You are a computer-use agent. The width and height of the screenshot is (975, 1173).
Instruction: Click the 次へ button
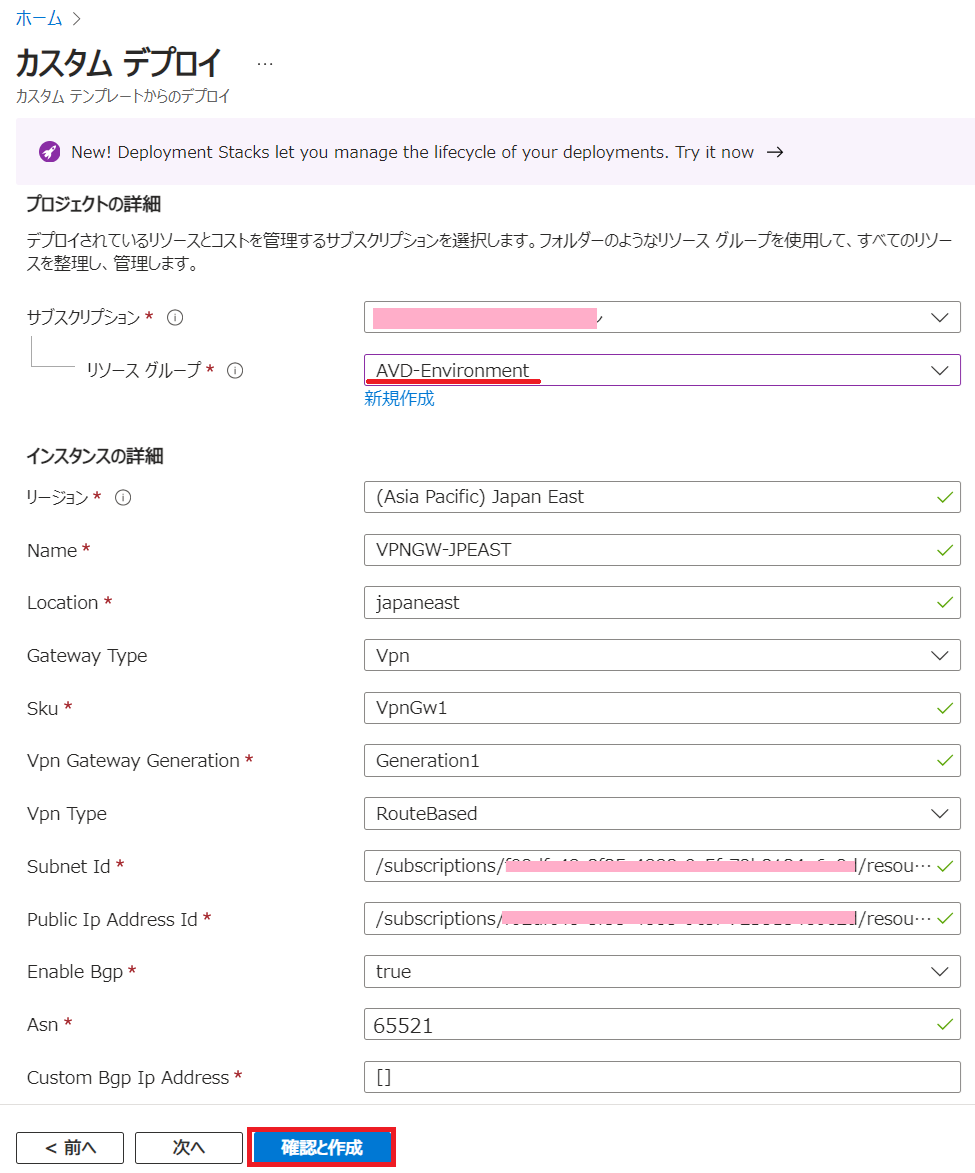189,1148
